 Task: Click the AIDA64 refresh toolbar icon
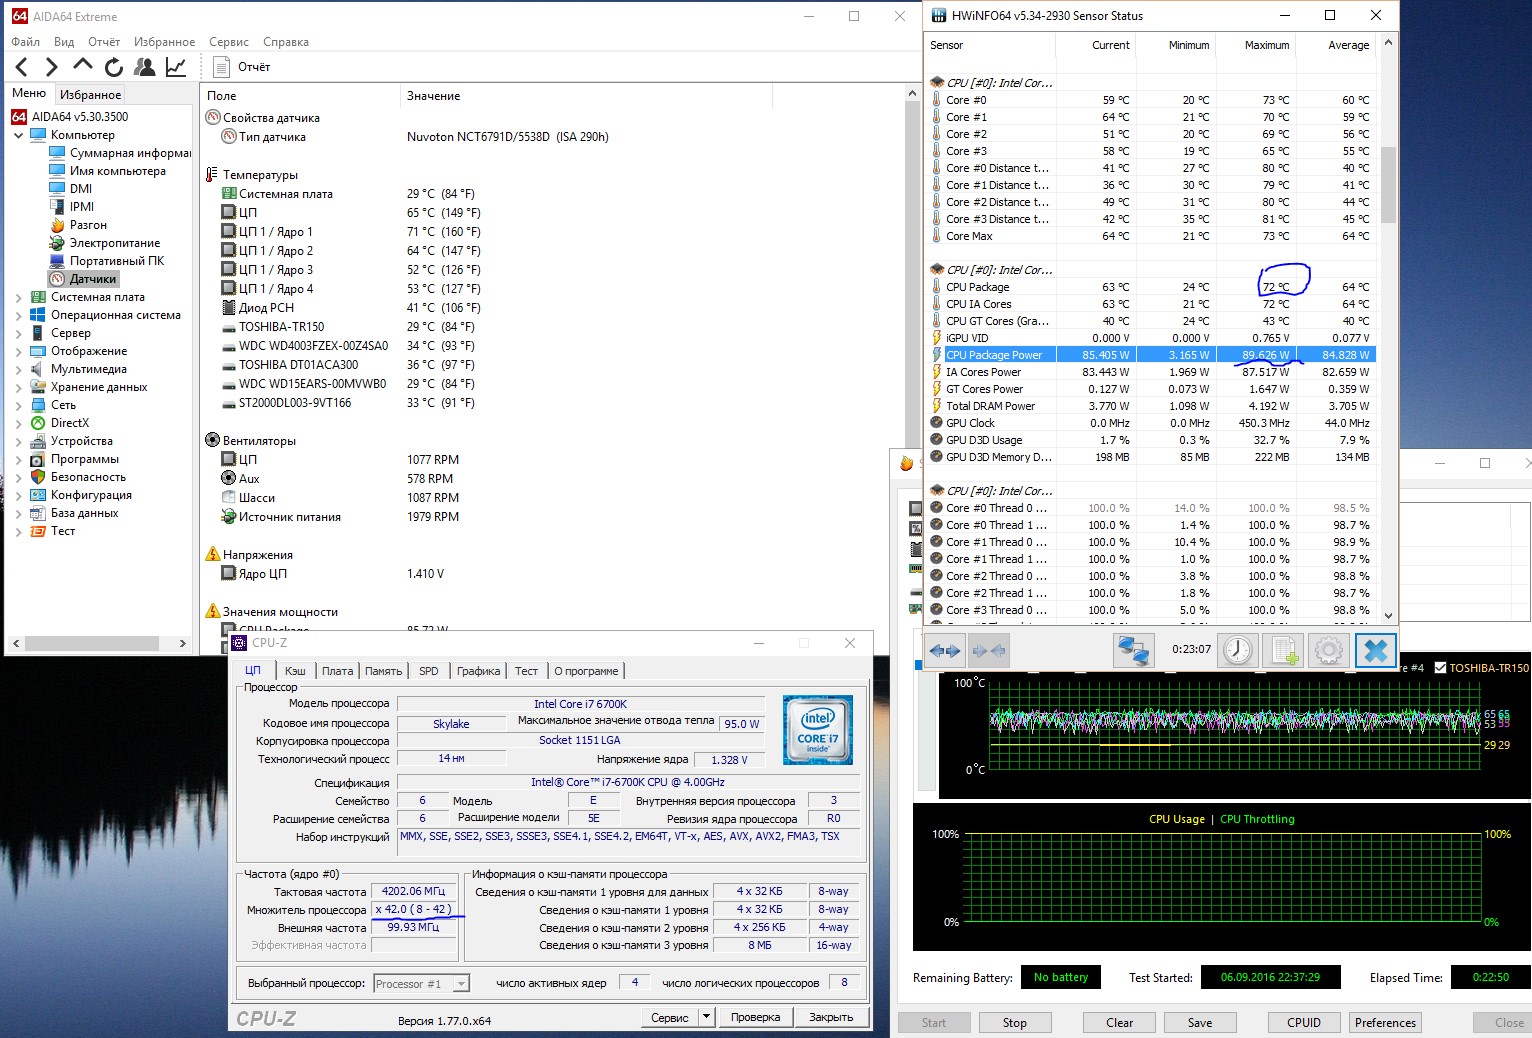pyautogui.click(x=114, y=67)
